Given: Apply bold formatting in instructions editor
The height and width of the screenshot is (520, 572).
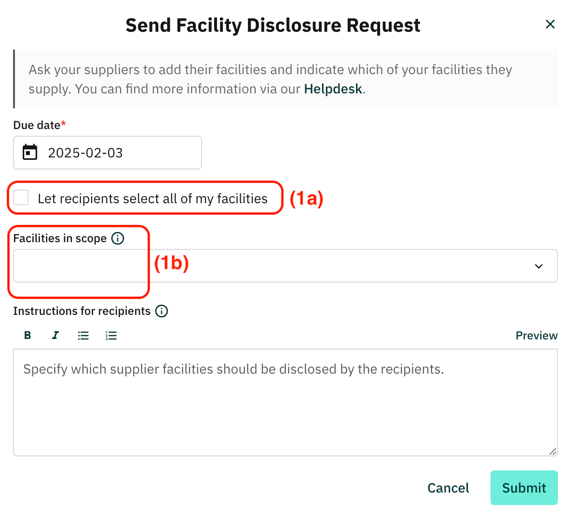Looking at the screenshot, I should (27, 335).
